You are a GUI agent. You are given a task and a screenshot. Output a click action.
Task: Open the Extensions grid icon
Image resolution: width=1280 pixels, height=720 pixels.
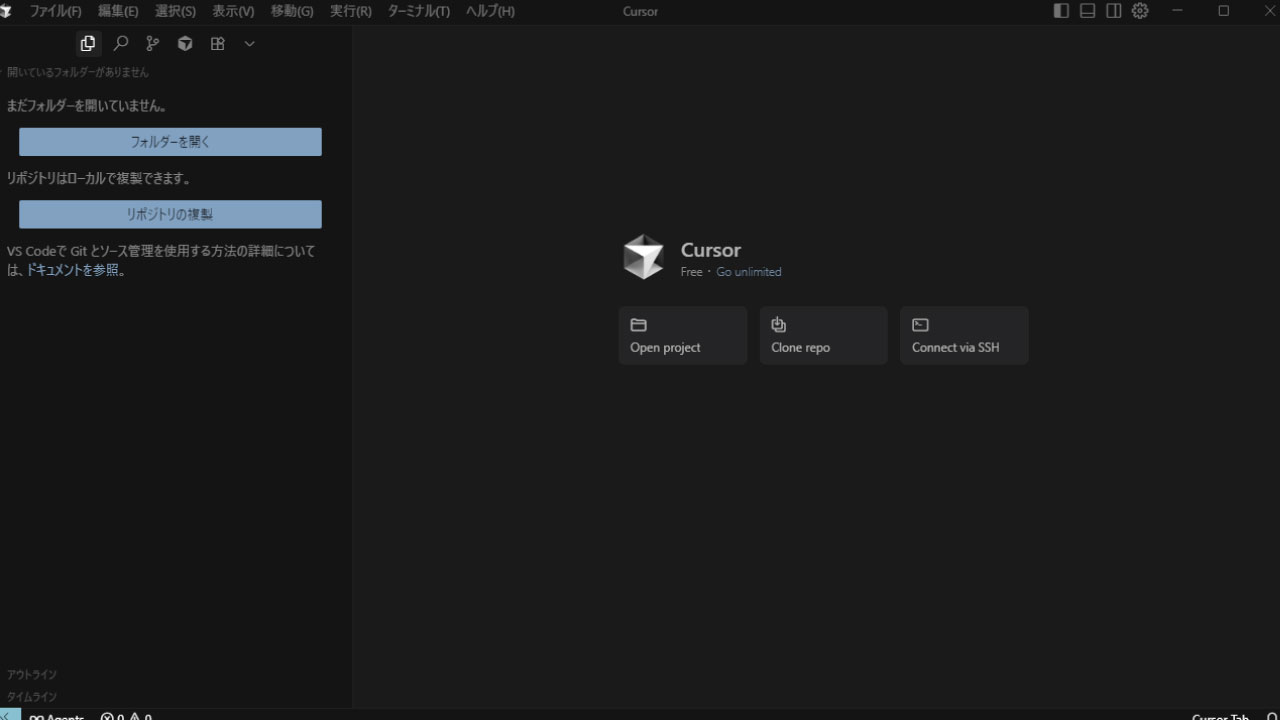pyautogui.click(x=217, y=43)
